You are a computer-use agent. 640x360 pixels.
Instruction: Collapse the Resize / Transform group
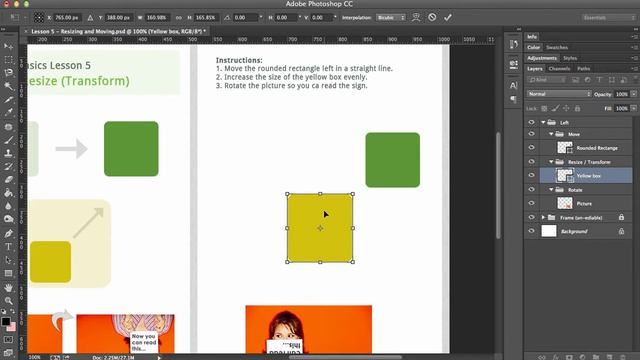click(x=551, y=162)
